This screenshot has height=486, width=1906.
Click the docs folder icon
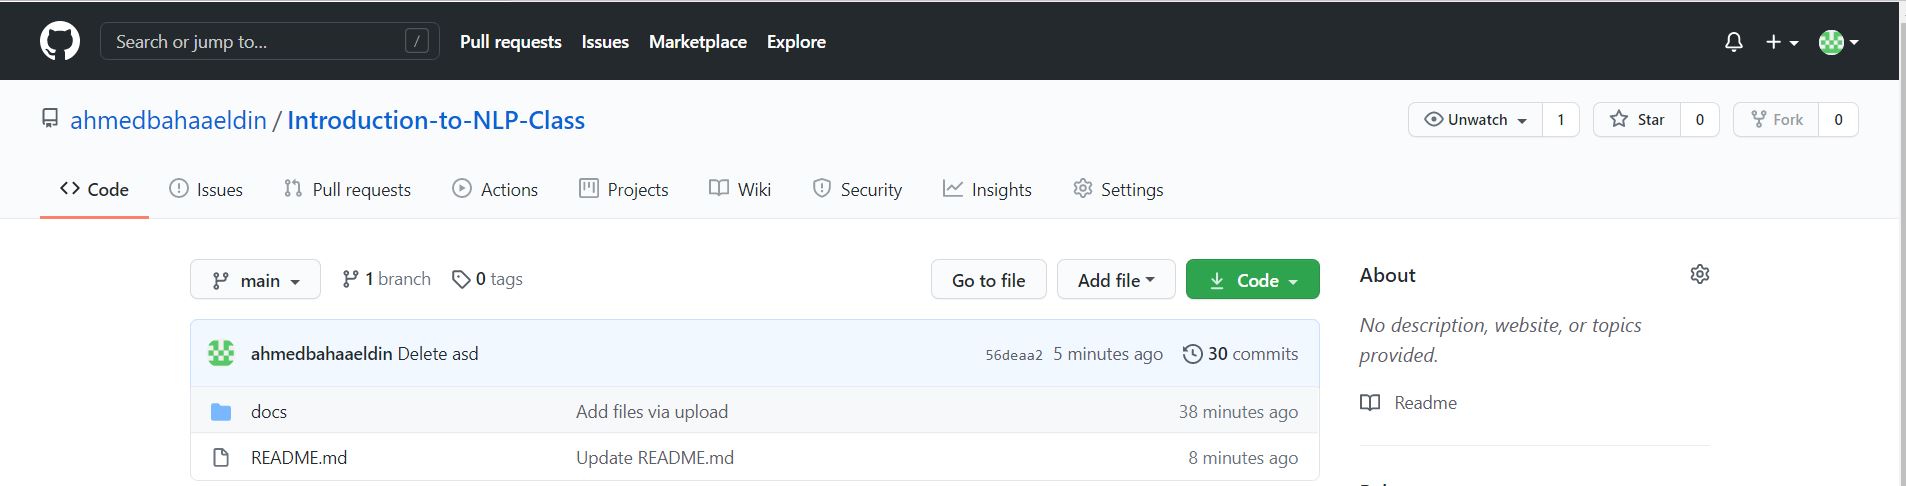click(x=221, y=412)
